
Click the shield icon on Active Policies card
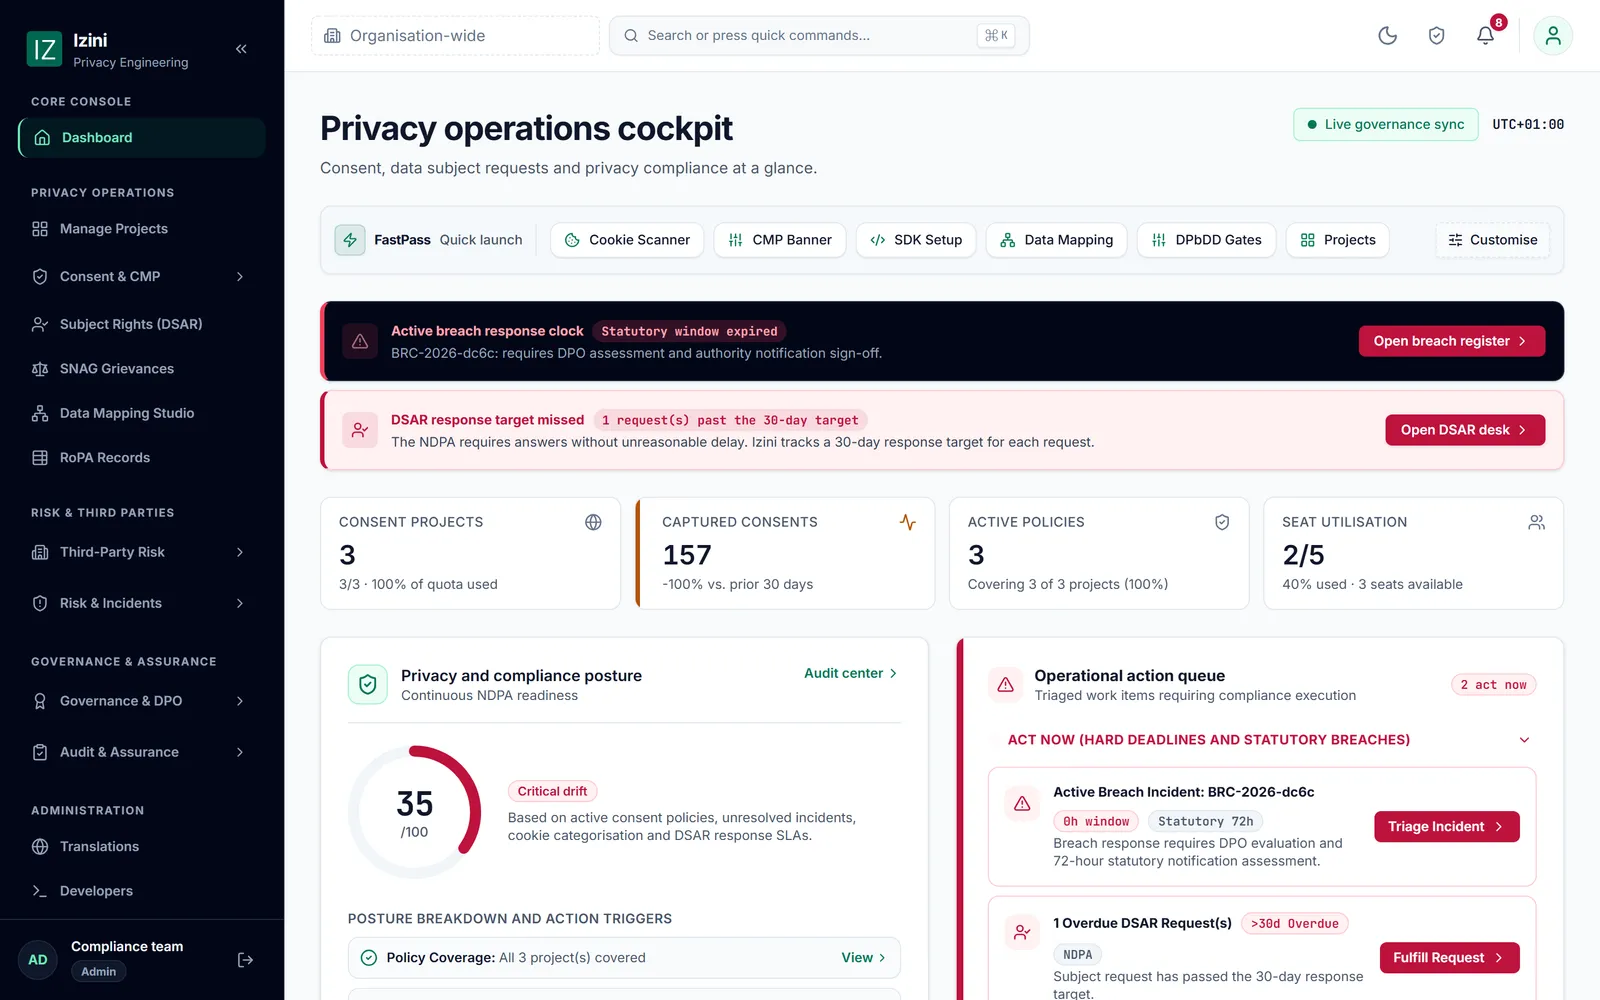tap(1222, 522)
